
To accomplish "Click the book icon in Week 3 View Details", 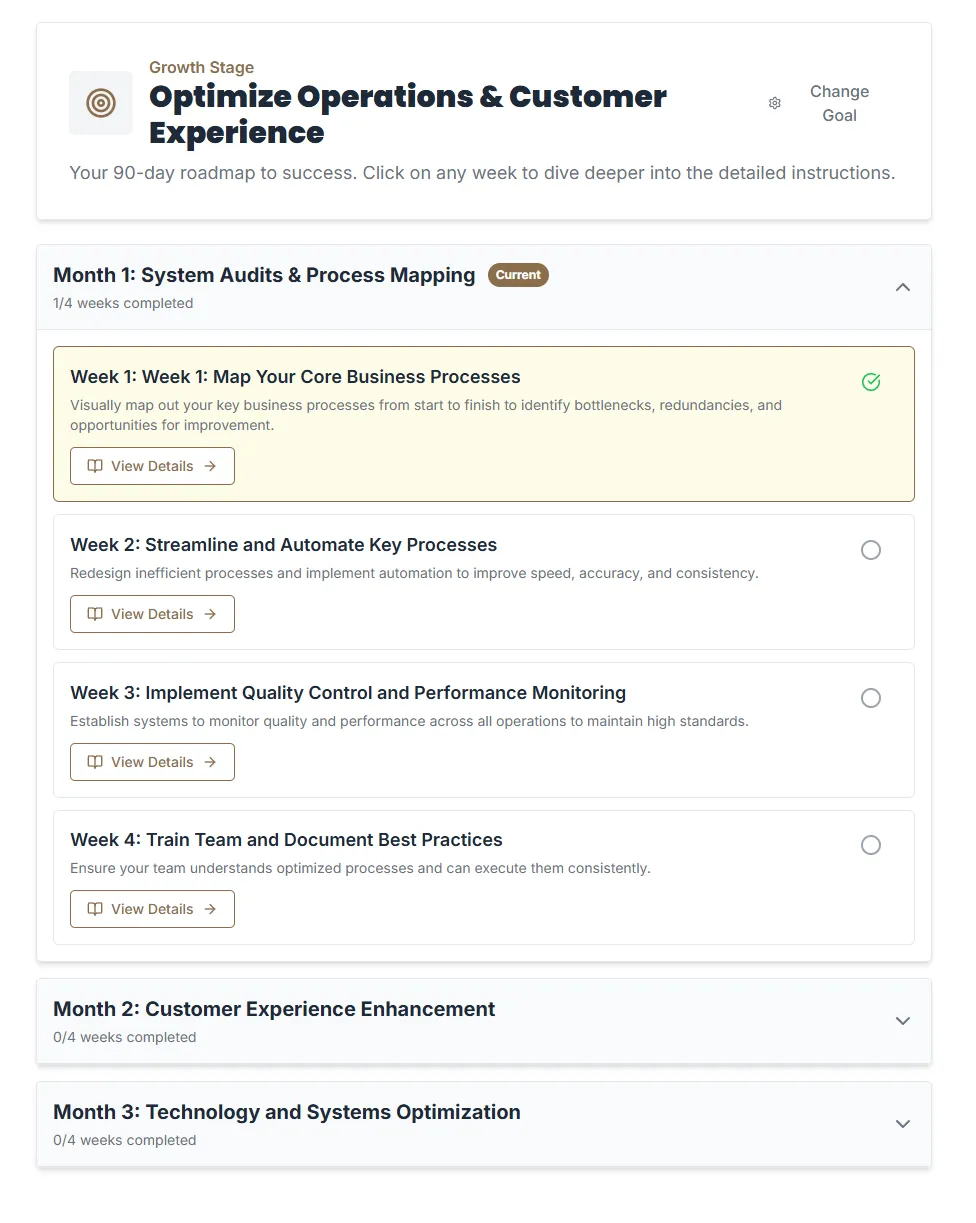I will click(x=95, y=762).
